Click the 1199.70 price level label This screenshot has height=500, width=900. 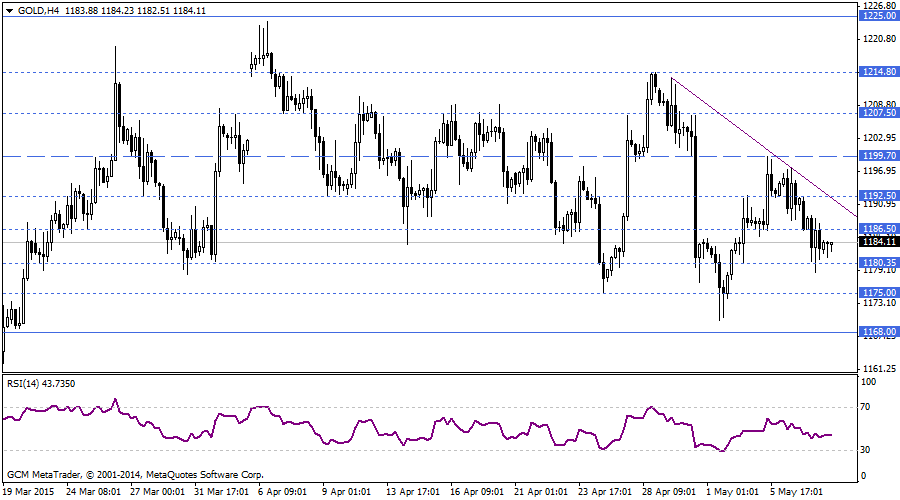pyautogui.click(x=879, y=156)
